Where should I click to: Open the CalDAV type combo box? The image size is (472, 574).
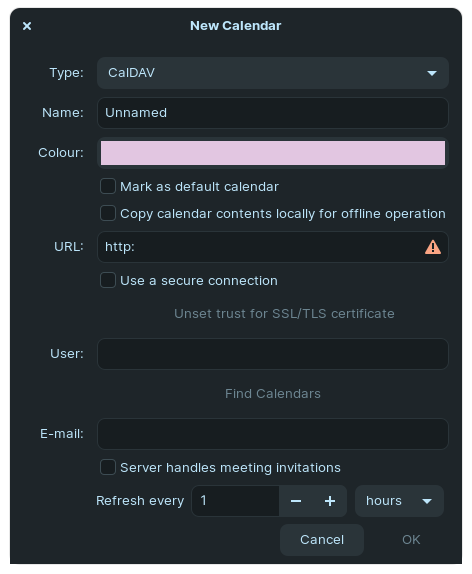tap(273, 73)
